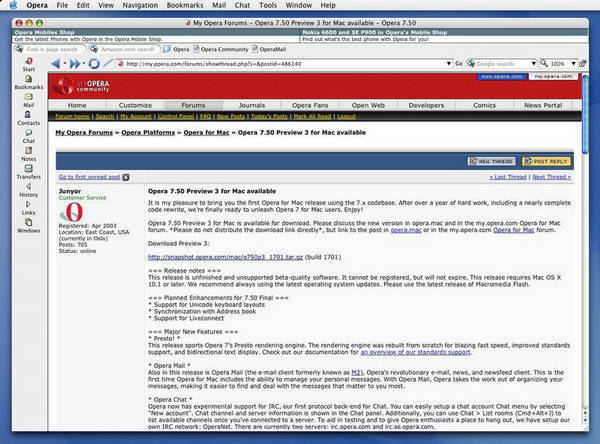This screenshot has width=600, height=444.
Task: Click the page vertical scrollbar thumb
Action: click(585, 114)
